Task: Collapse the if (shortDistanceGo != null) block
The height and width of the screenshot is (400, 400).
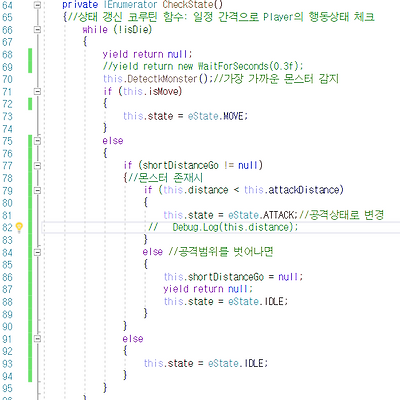Action: pyautogui.click(x=37, y=165)
